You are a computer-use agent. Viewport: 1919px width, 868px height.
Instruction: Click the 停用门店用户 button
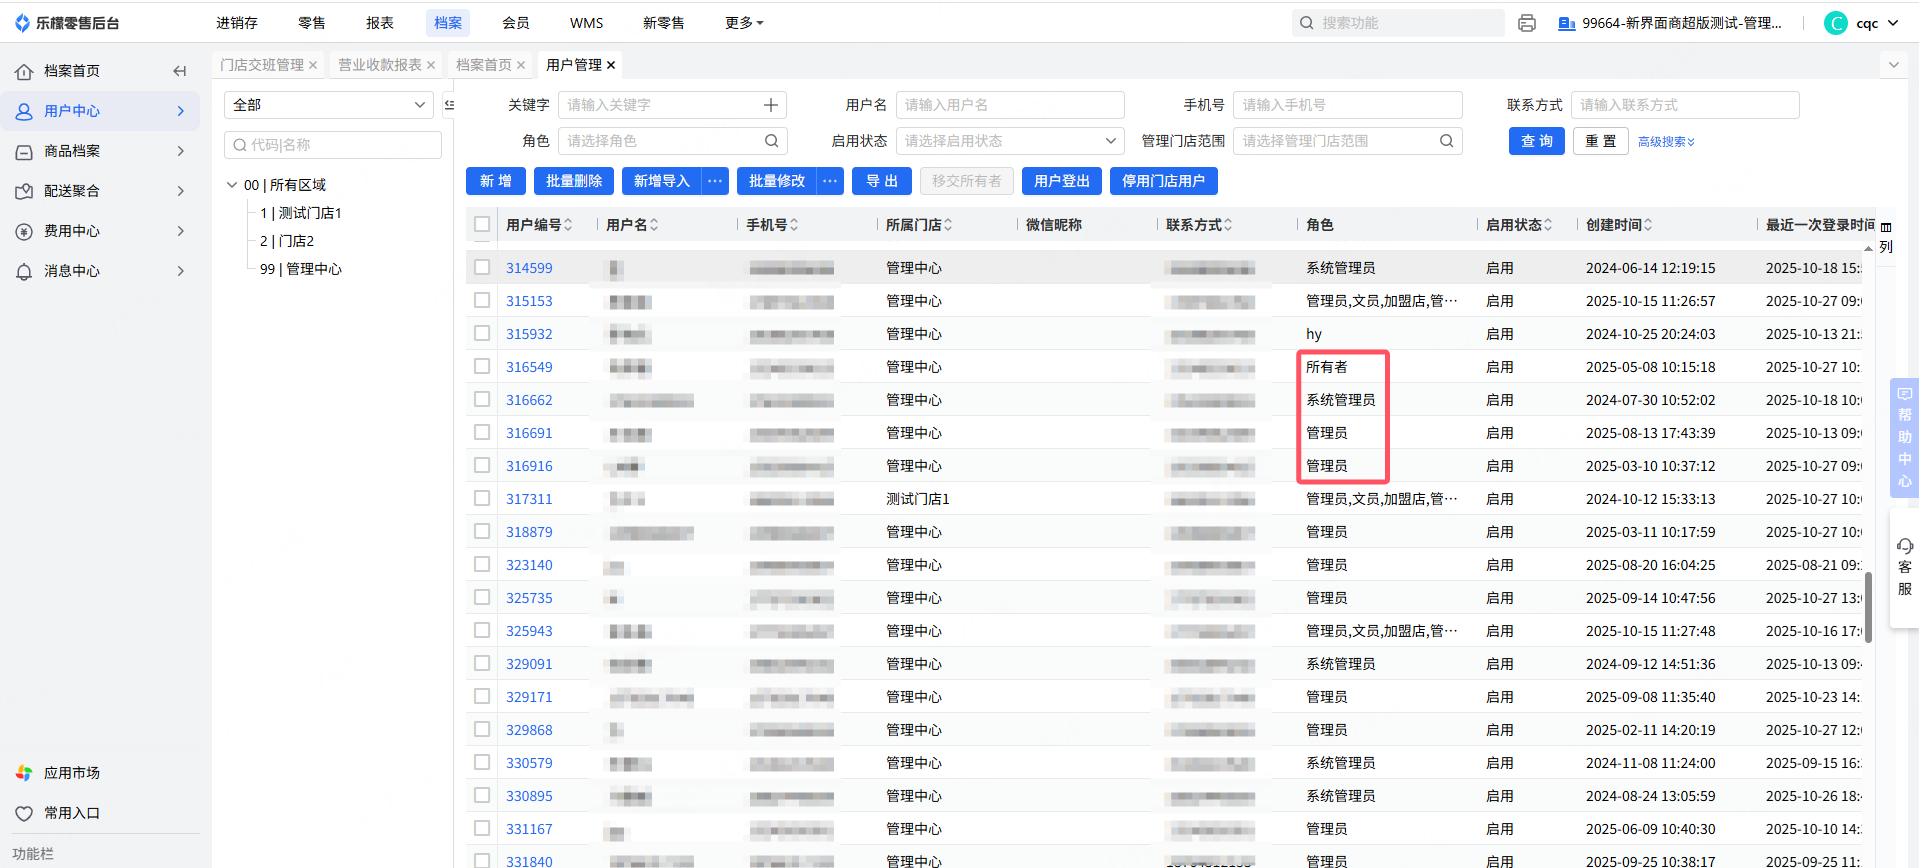1164,181
